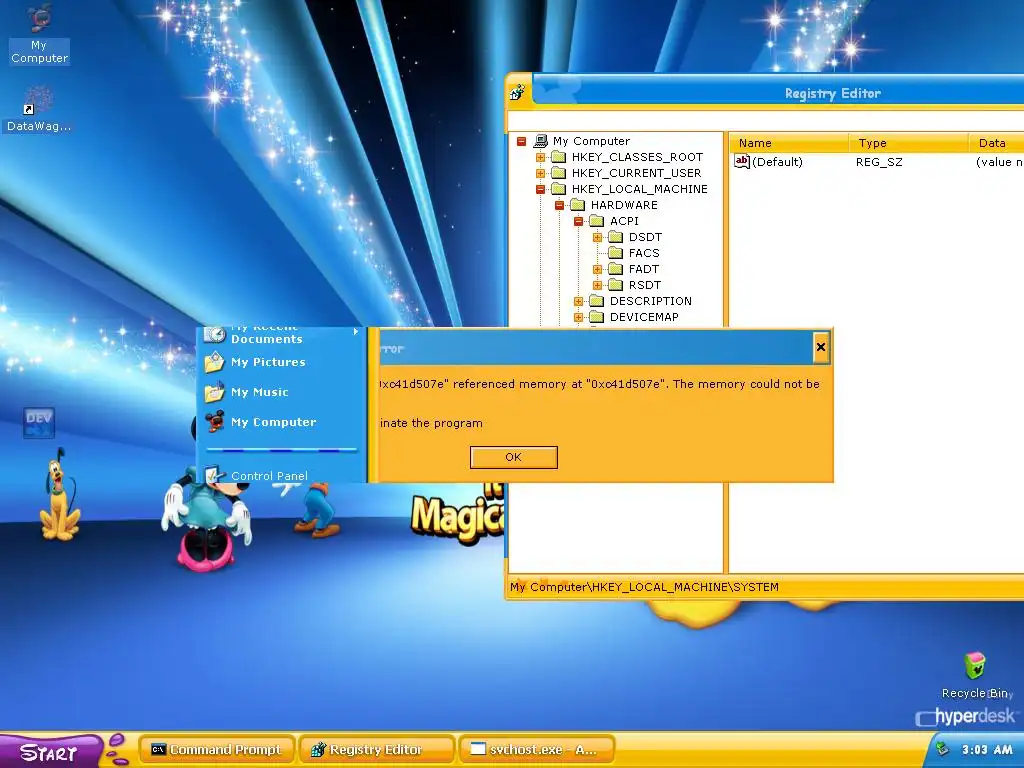Click the status bar registry path
The height and width of the screenshot is (768, 1024).
[644, 587]
